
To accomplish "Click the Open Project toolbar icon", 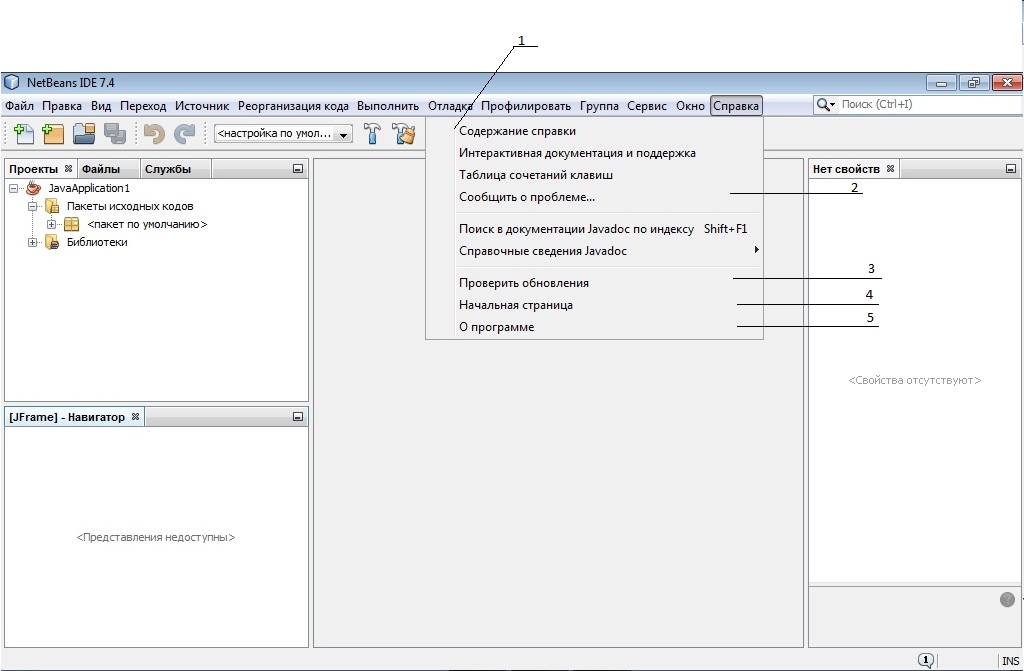I will pyautogui.click(x=84, y=133).
